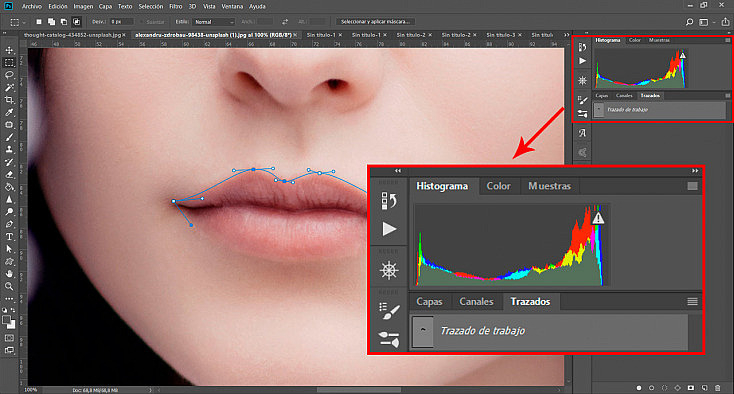Enable the Add to selection mode button
Viewport: 734px width, 394px height.
[51, 22]
